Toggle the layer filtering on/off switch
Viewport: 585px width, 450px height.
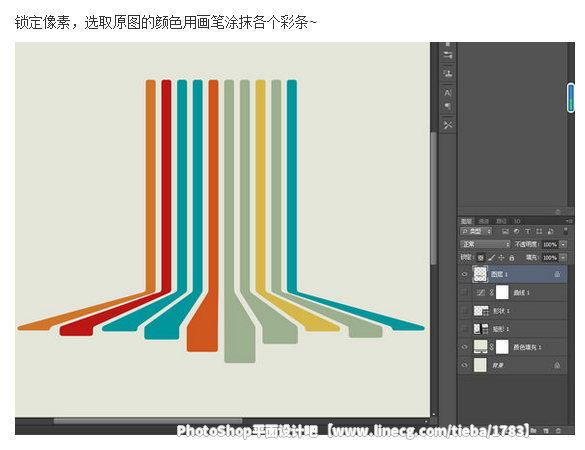(566, 231)
